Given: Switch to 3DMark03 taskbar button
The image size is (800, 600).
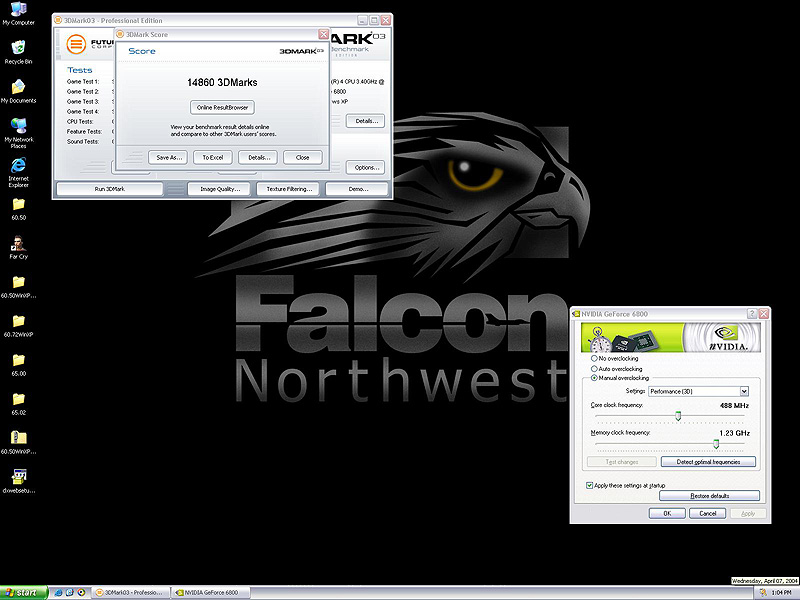Looking at the screenshot, I should click(x=130, y=592).
